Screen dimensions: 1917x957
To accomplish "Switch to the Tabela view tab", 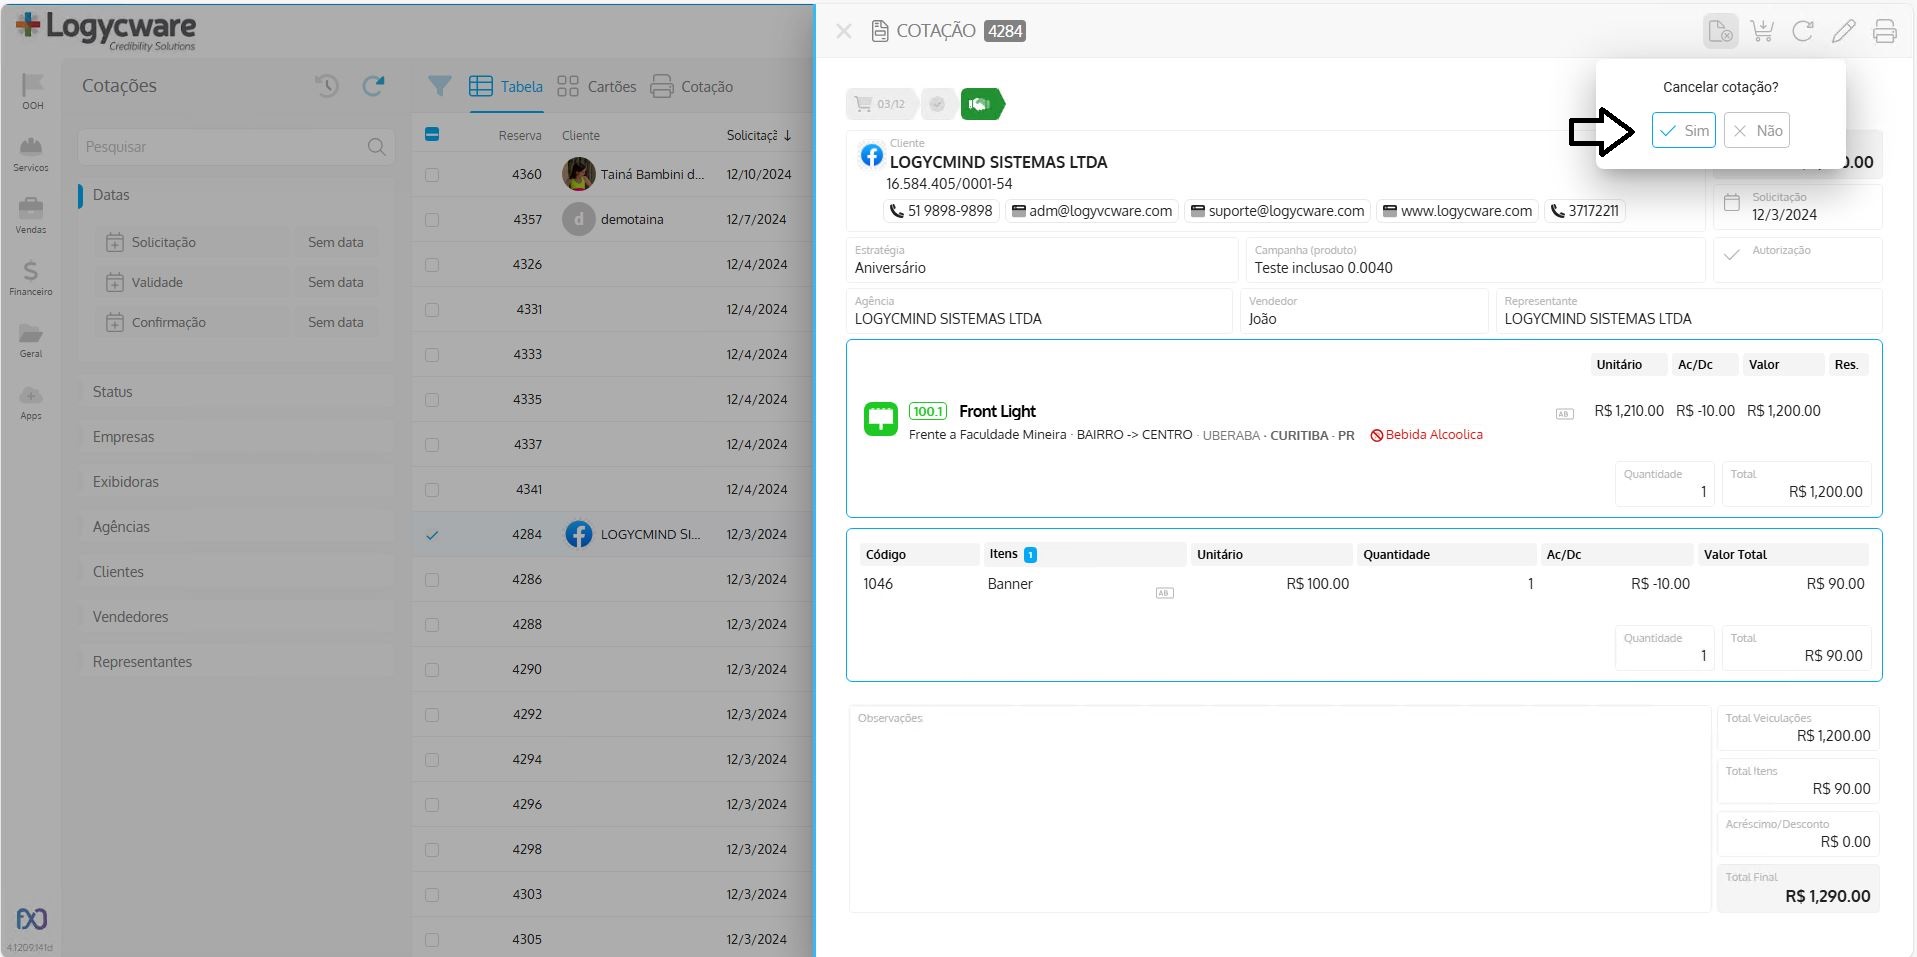I will point(506,87).
